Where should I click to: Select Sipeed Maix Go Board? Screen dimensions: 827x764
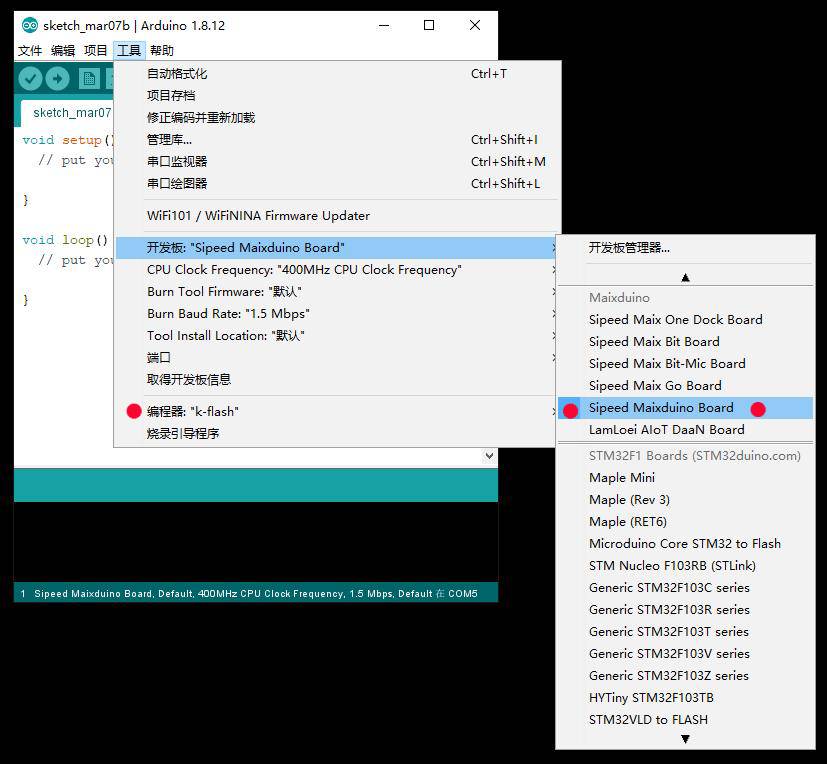pos(685,386)
